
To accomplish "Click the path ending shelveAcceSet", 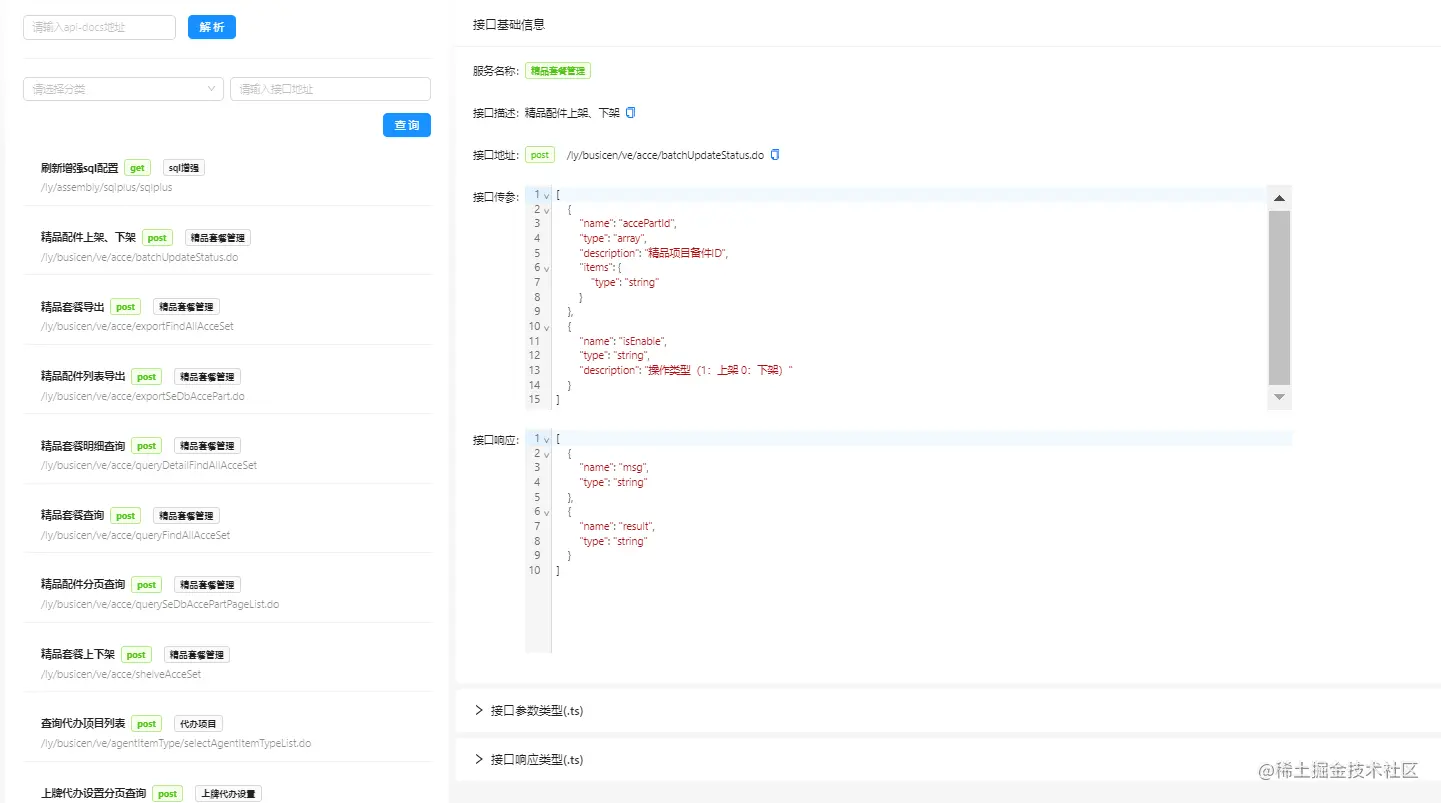I will (121, 674).
